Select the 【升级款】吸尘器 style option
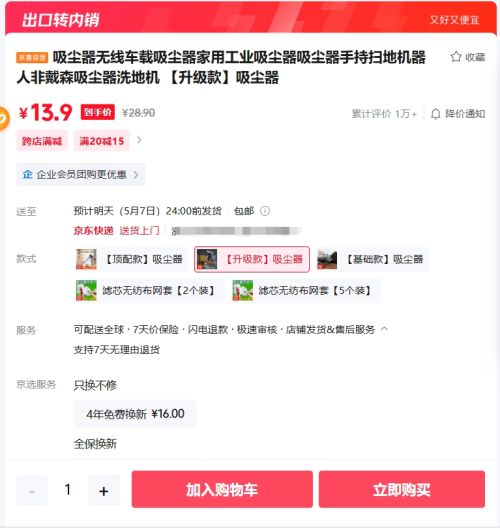Screen dimensions: 500x528 [252, 259]
